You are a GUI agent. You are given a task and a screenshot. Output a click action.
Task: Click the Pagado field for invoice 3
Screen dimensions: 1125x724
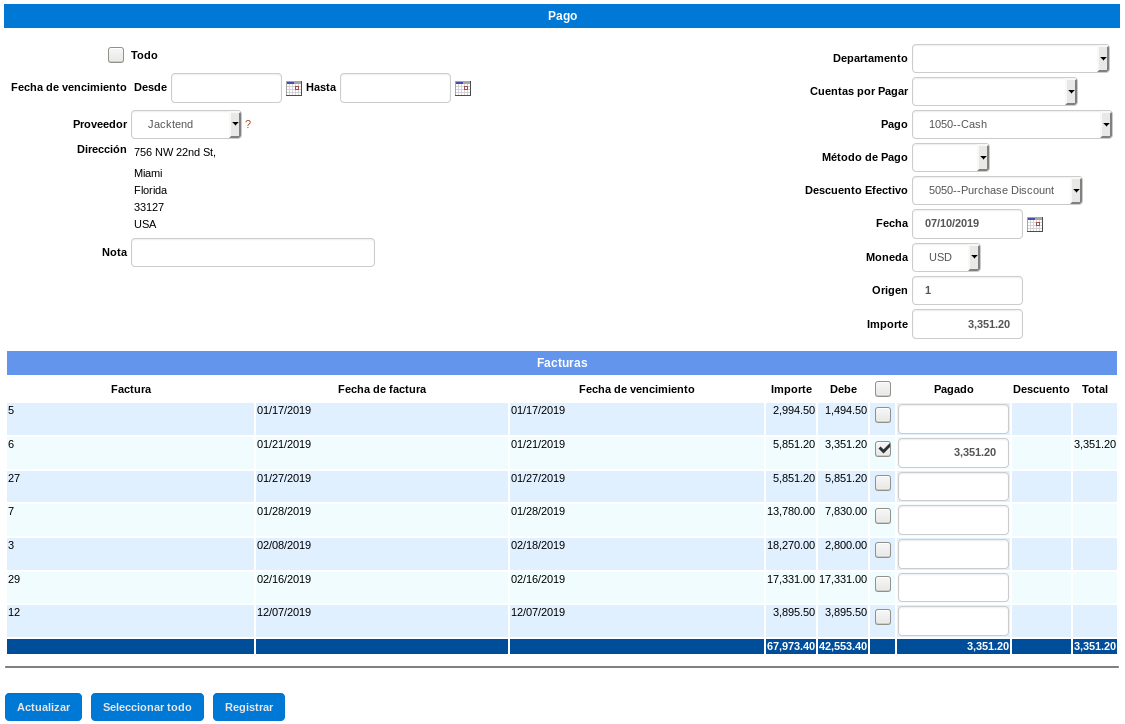pos(954,553)
